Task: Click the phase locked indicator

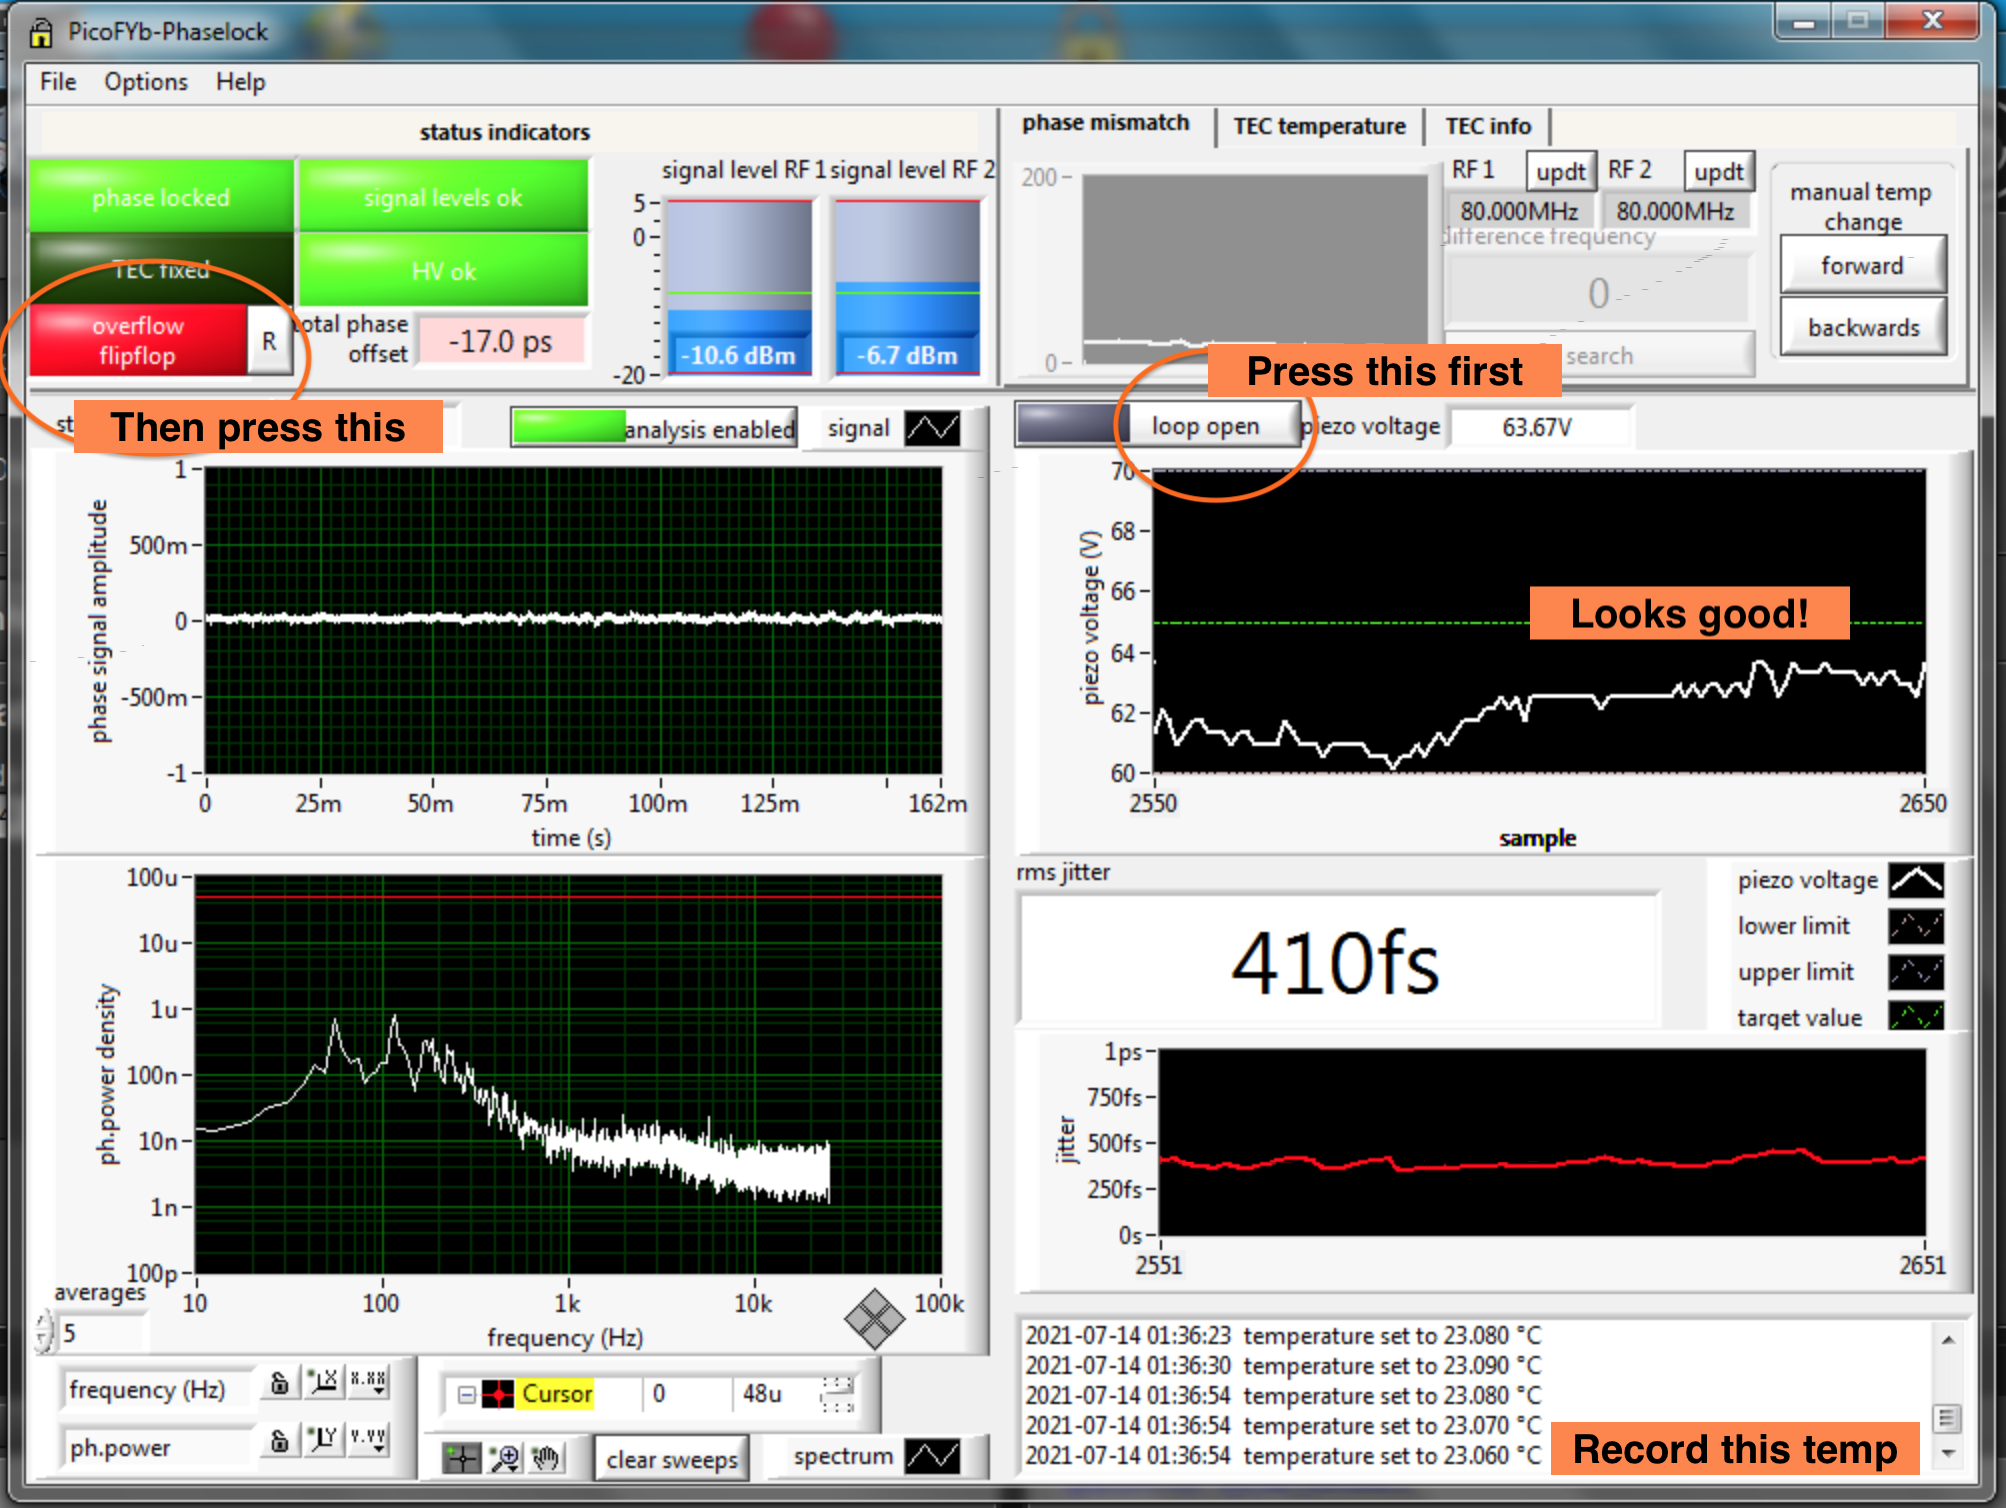Action: pos(161,197)
